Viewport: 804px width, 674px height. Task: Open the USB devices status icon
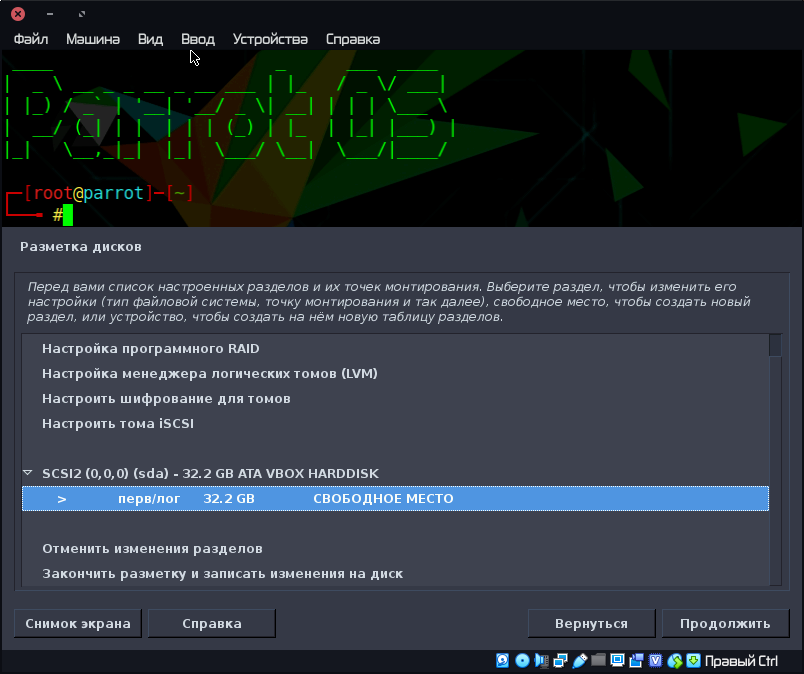579,660
